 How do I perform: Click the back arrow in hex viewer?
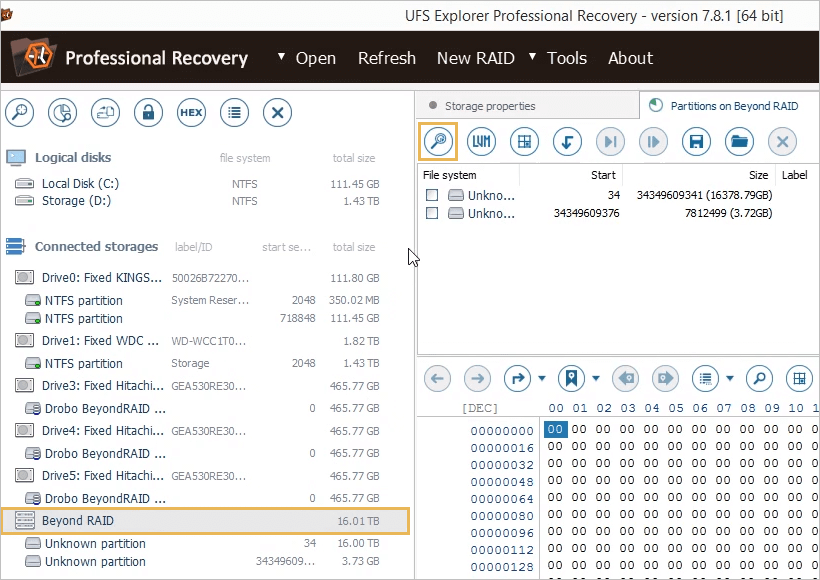coord(438,378)
